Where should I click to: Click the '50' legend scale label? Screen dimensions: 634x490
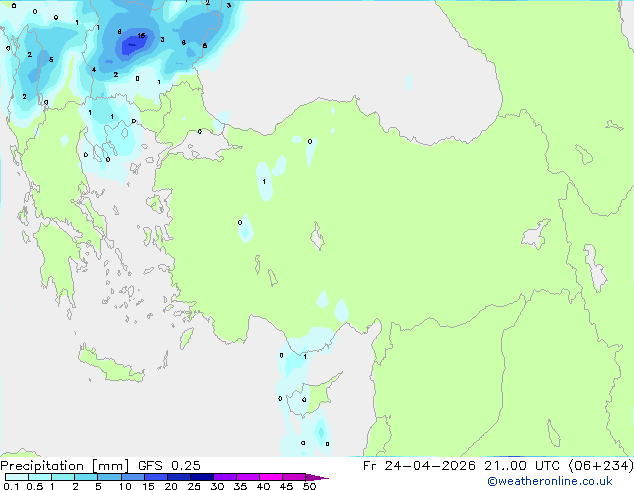click(309, 486)
